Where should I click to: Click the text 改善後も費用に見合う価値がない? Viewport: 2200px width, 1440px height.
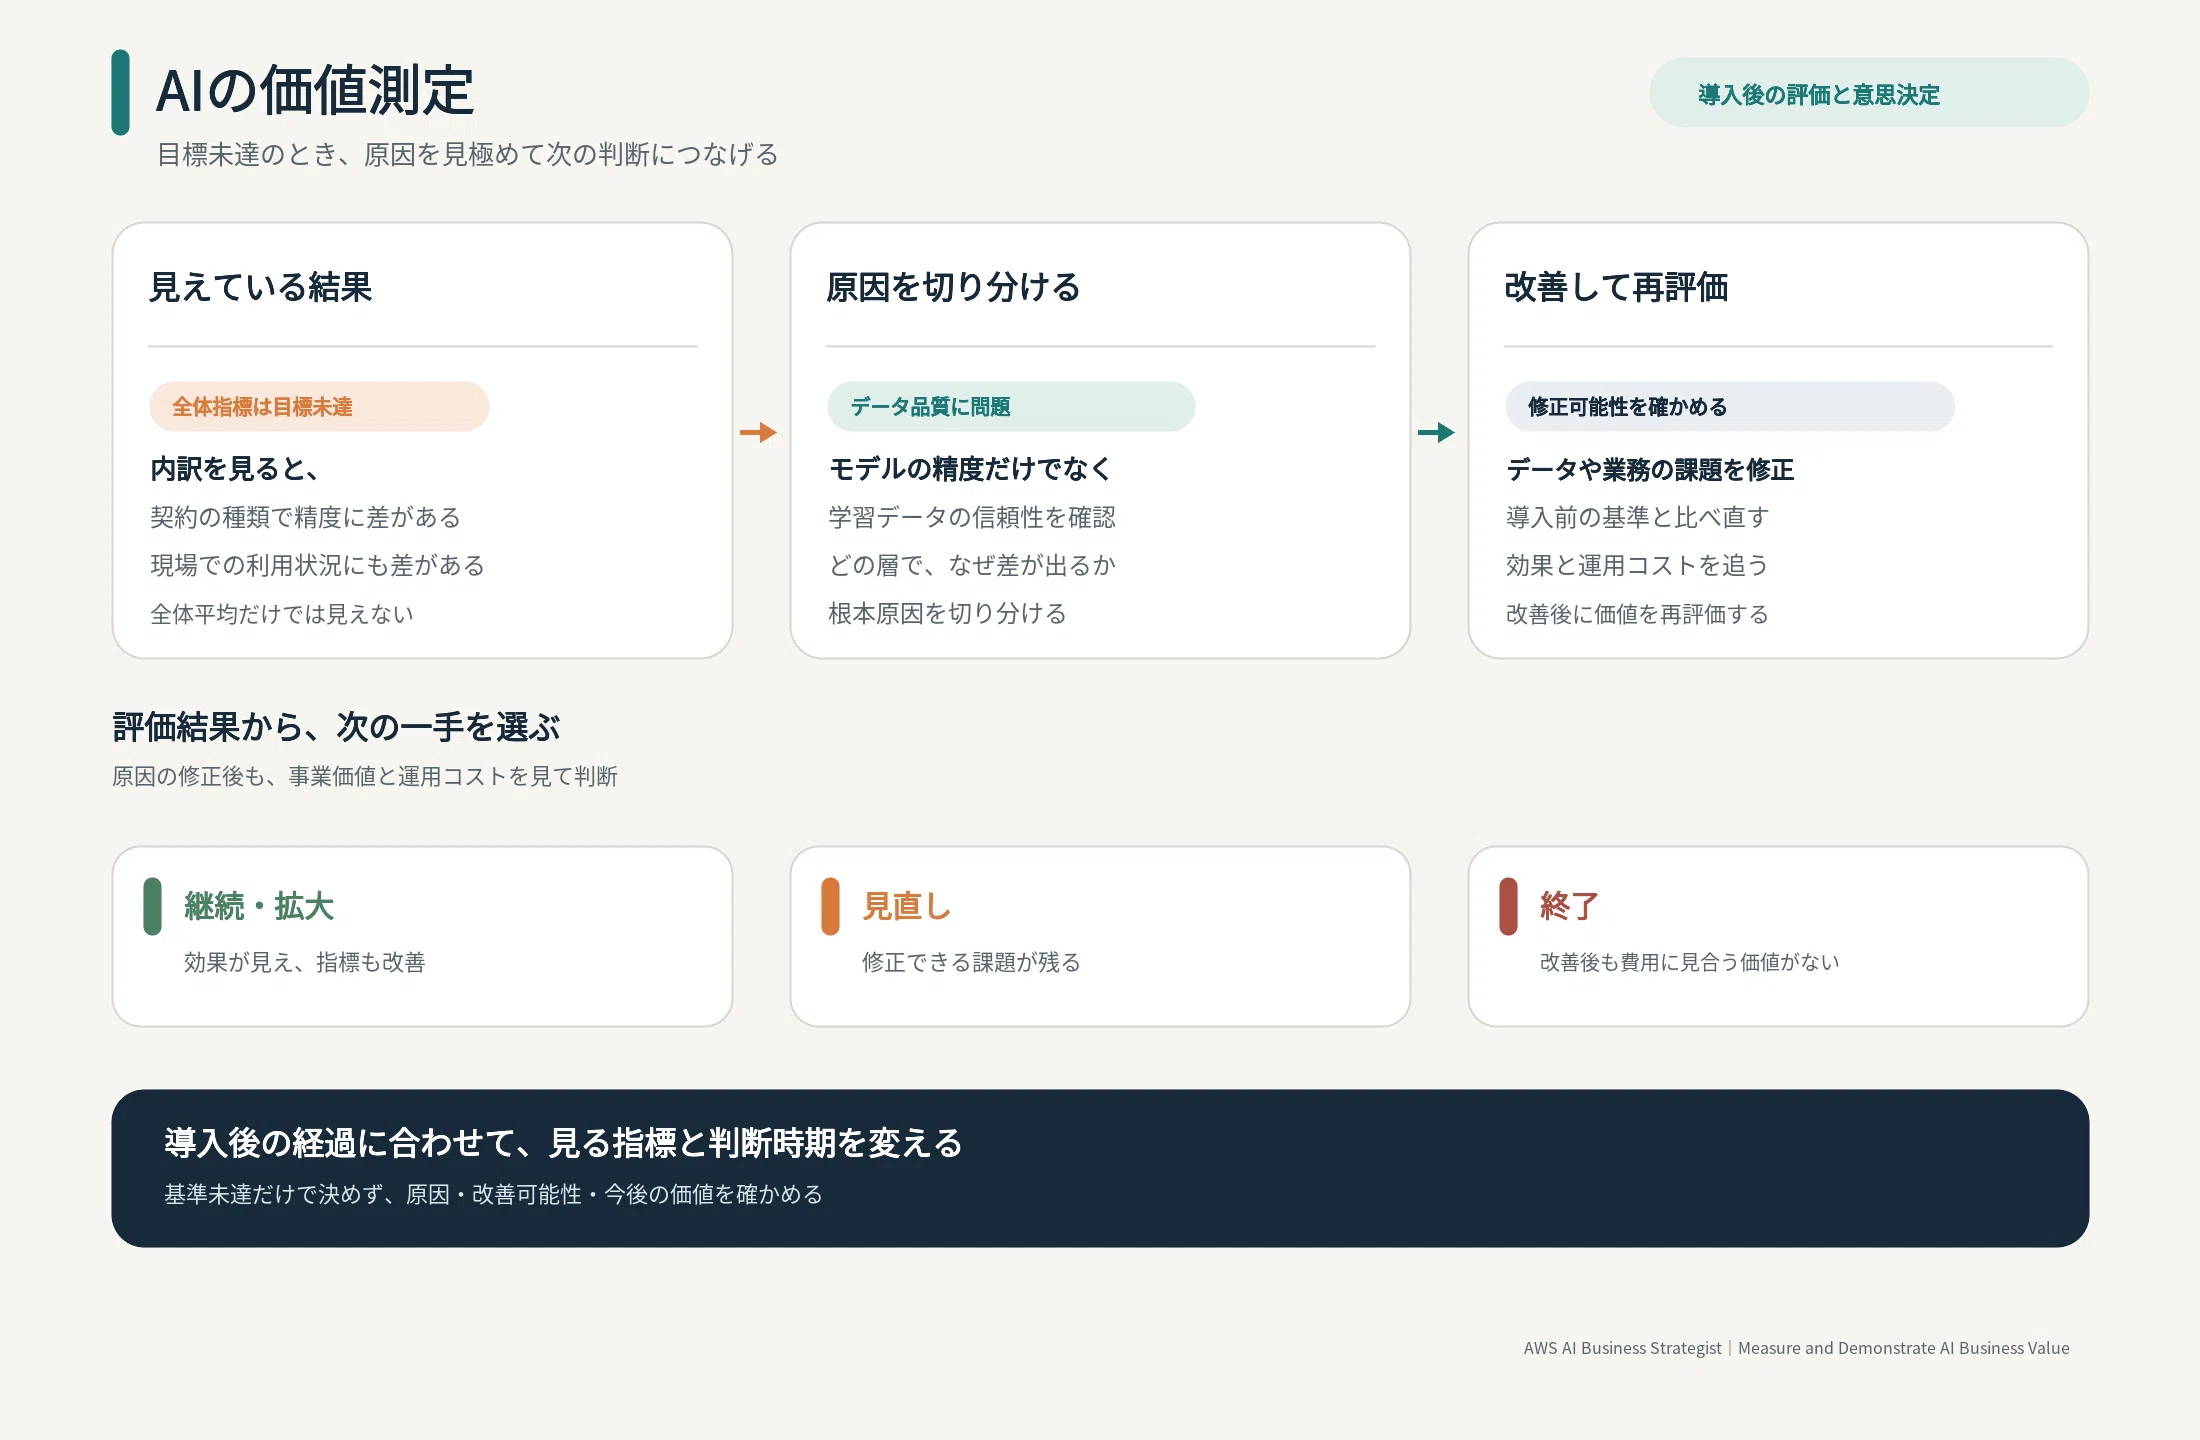pyautogui.click(x=1689, y=962)
